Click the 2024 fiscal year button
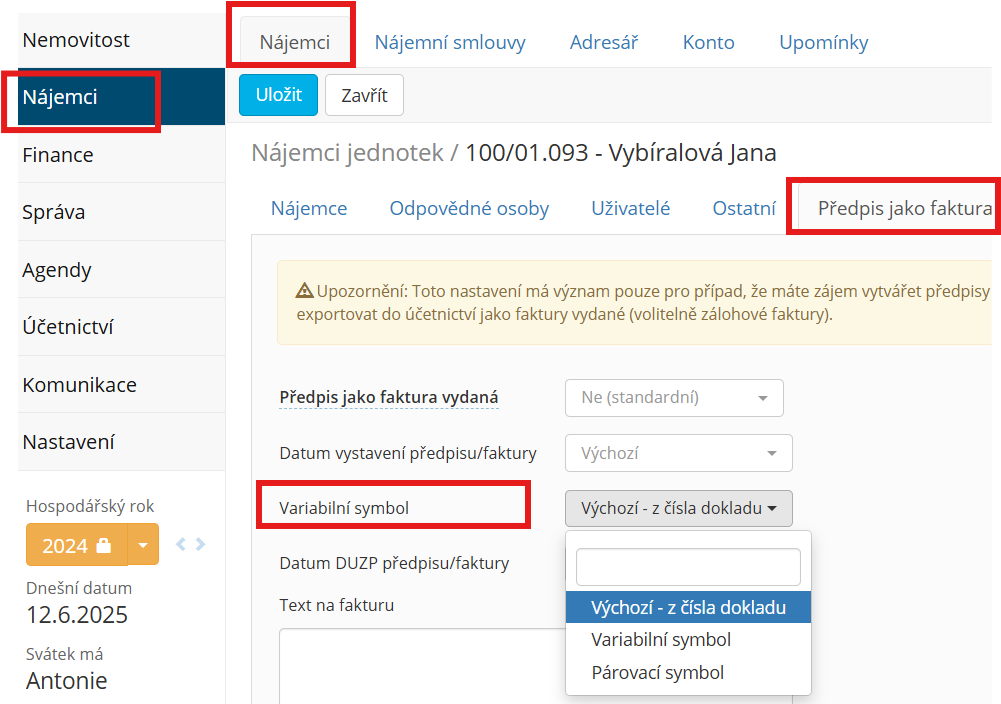This screenshot has height=704, width=1001. 77,545
